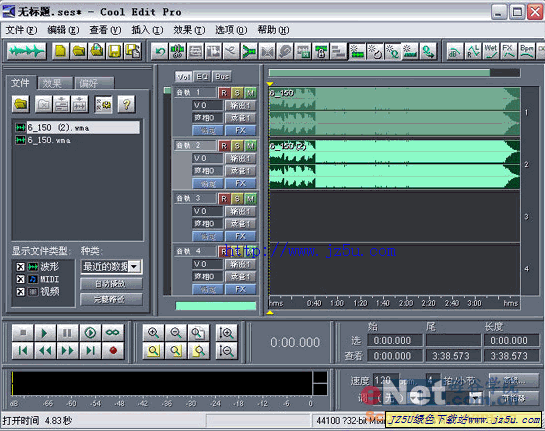The image size is (545, 431).
Task: Open session folder icon in main toolbar
Action: coord(79,52)
